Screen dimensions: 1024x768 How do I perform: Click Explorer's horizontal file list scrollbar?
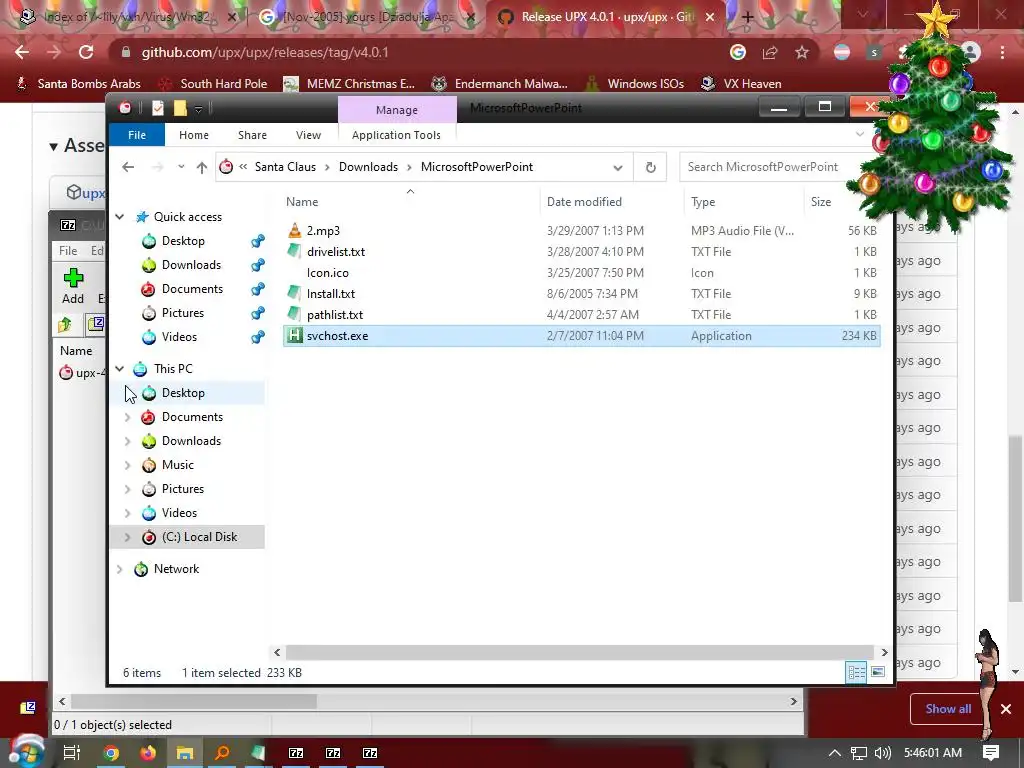[580, 652]
